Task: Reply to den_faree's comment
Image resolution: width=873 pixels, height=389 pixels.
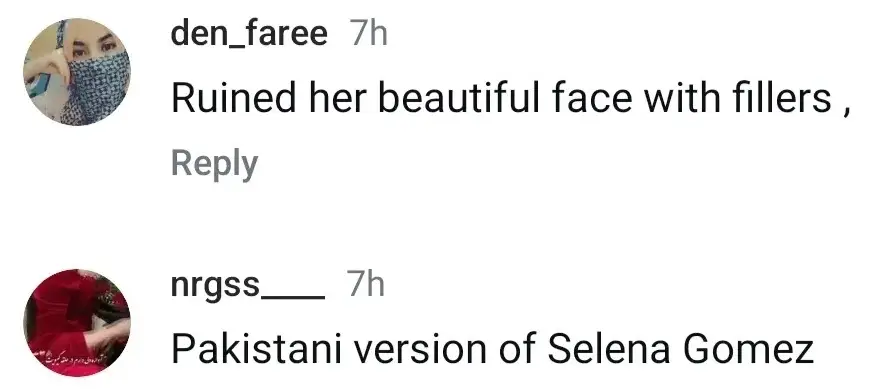Action: click(214, 164)
